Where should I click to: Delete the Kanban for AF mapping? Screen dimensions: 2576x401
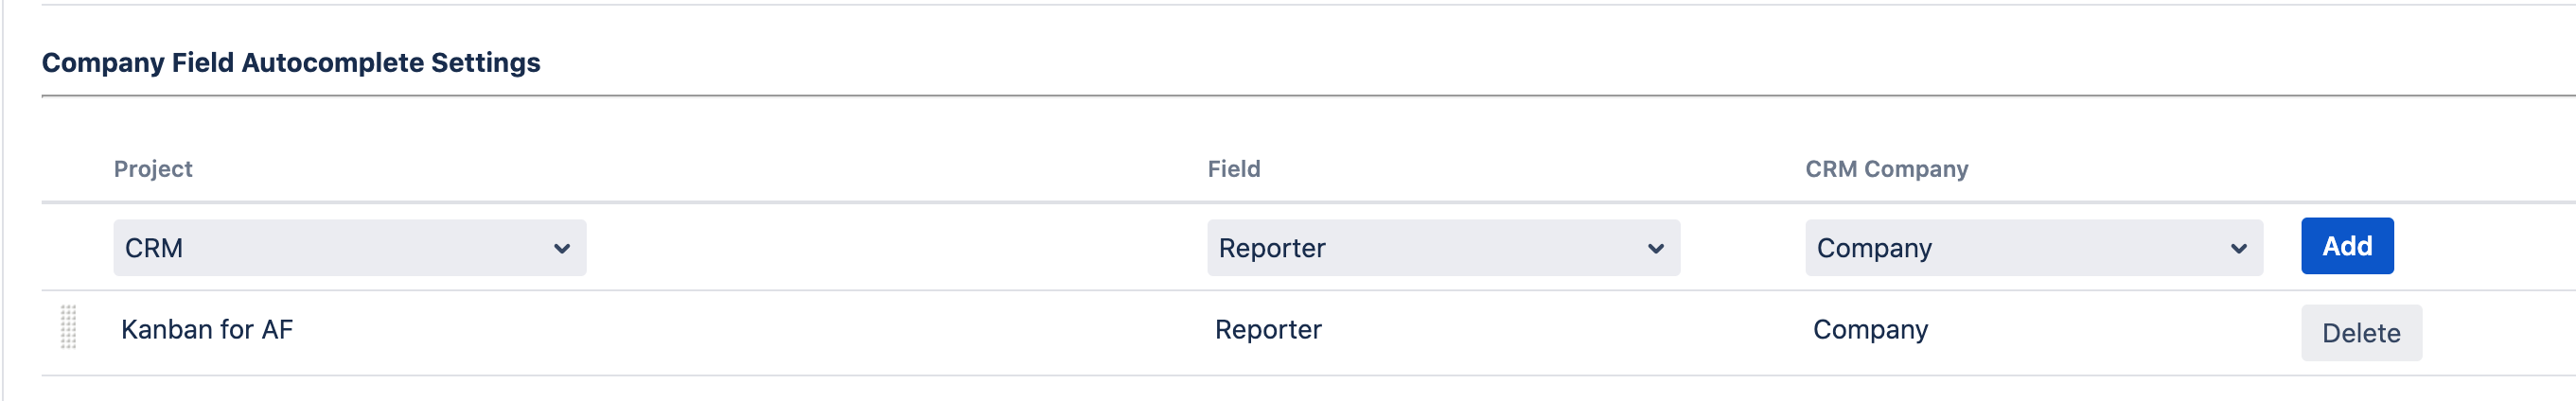pyautogui.click(x=2360, y=333)
